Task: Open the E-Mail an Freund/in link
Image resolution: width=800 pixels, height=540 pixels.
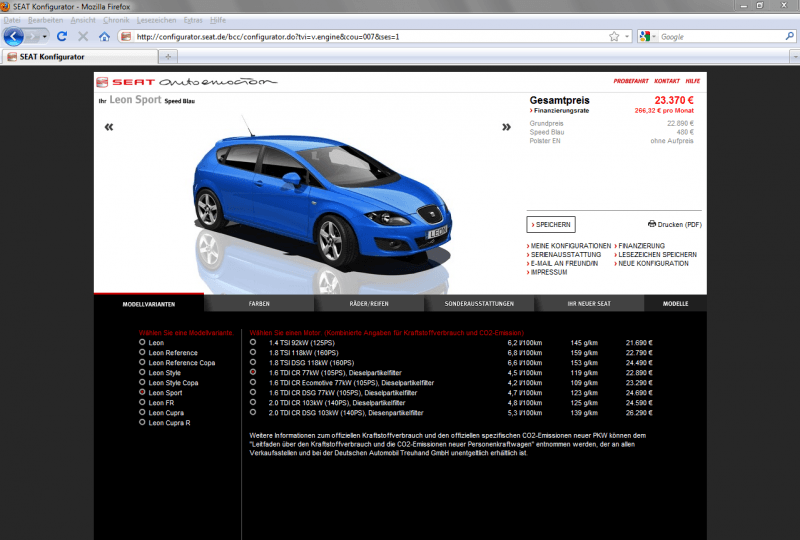Action: 562,264
